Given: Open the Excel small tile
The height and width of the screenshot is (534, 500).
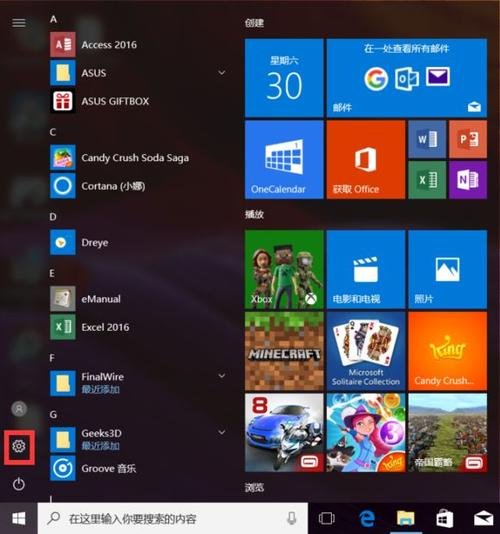Looking at the screenshot, I should [x=427, y=180].
